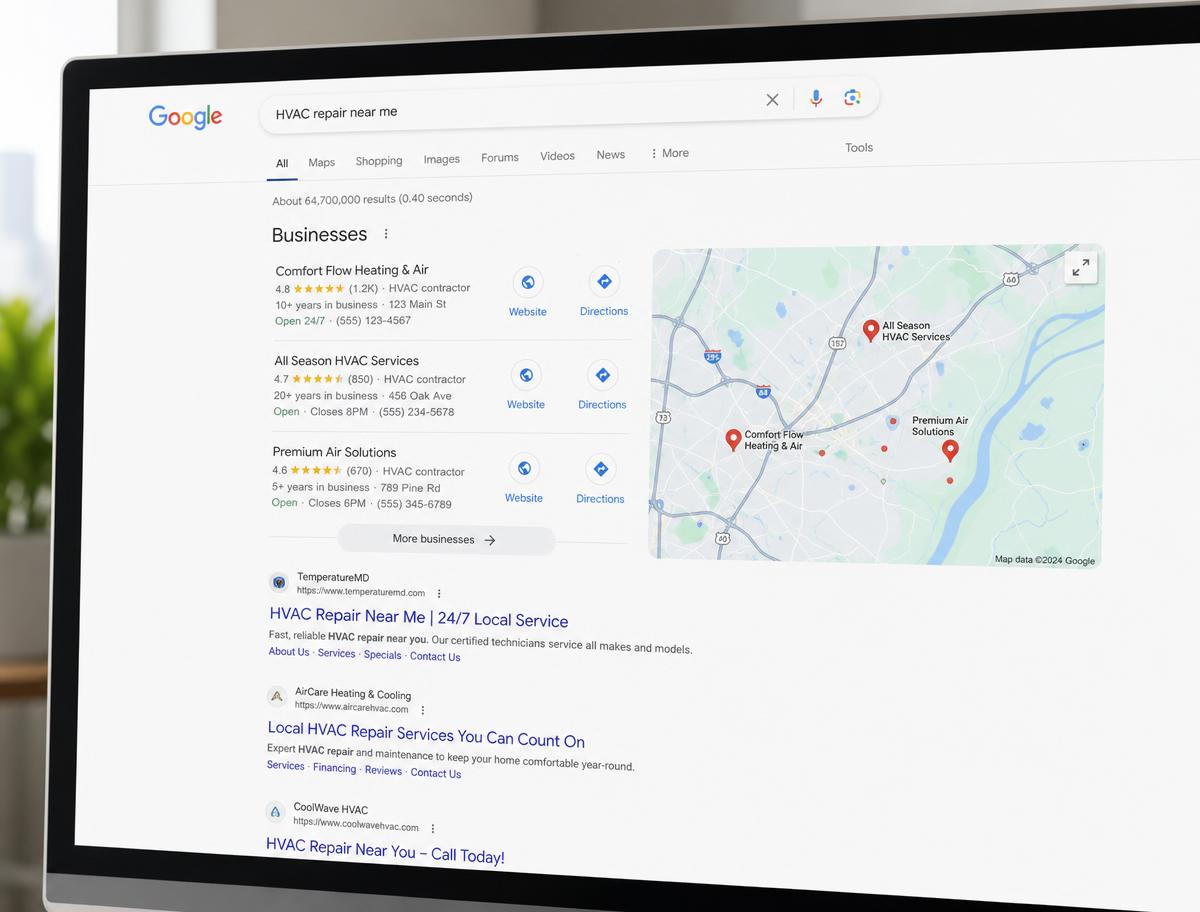This screenshot has width=1200, height=912.
Task: Click phone number (555) 123-4567
Action: point(373,321)
